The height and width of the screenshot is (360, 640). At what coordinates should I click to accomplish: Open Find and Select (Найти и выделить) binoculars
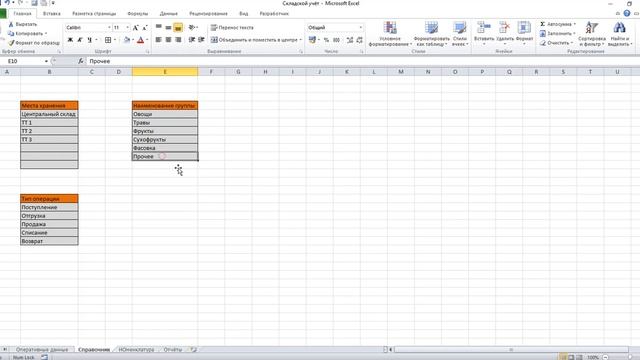[x=620, y=34]
